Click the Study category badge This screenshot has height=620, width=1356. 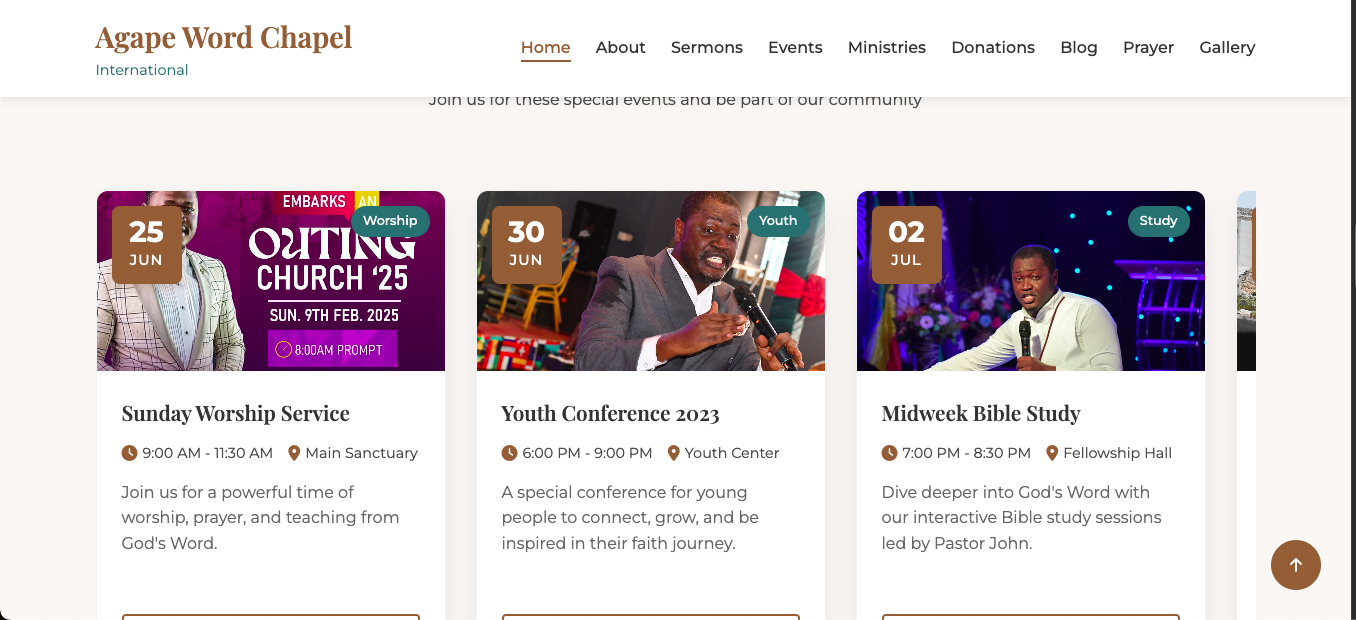[x=1158, y=221]
